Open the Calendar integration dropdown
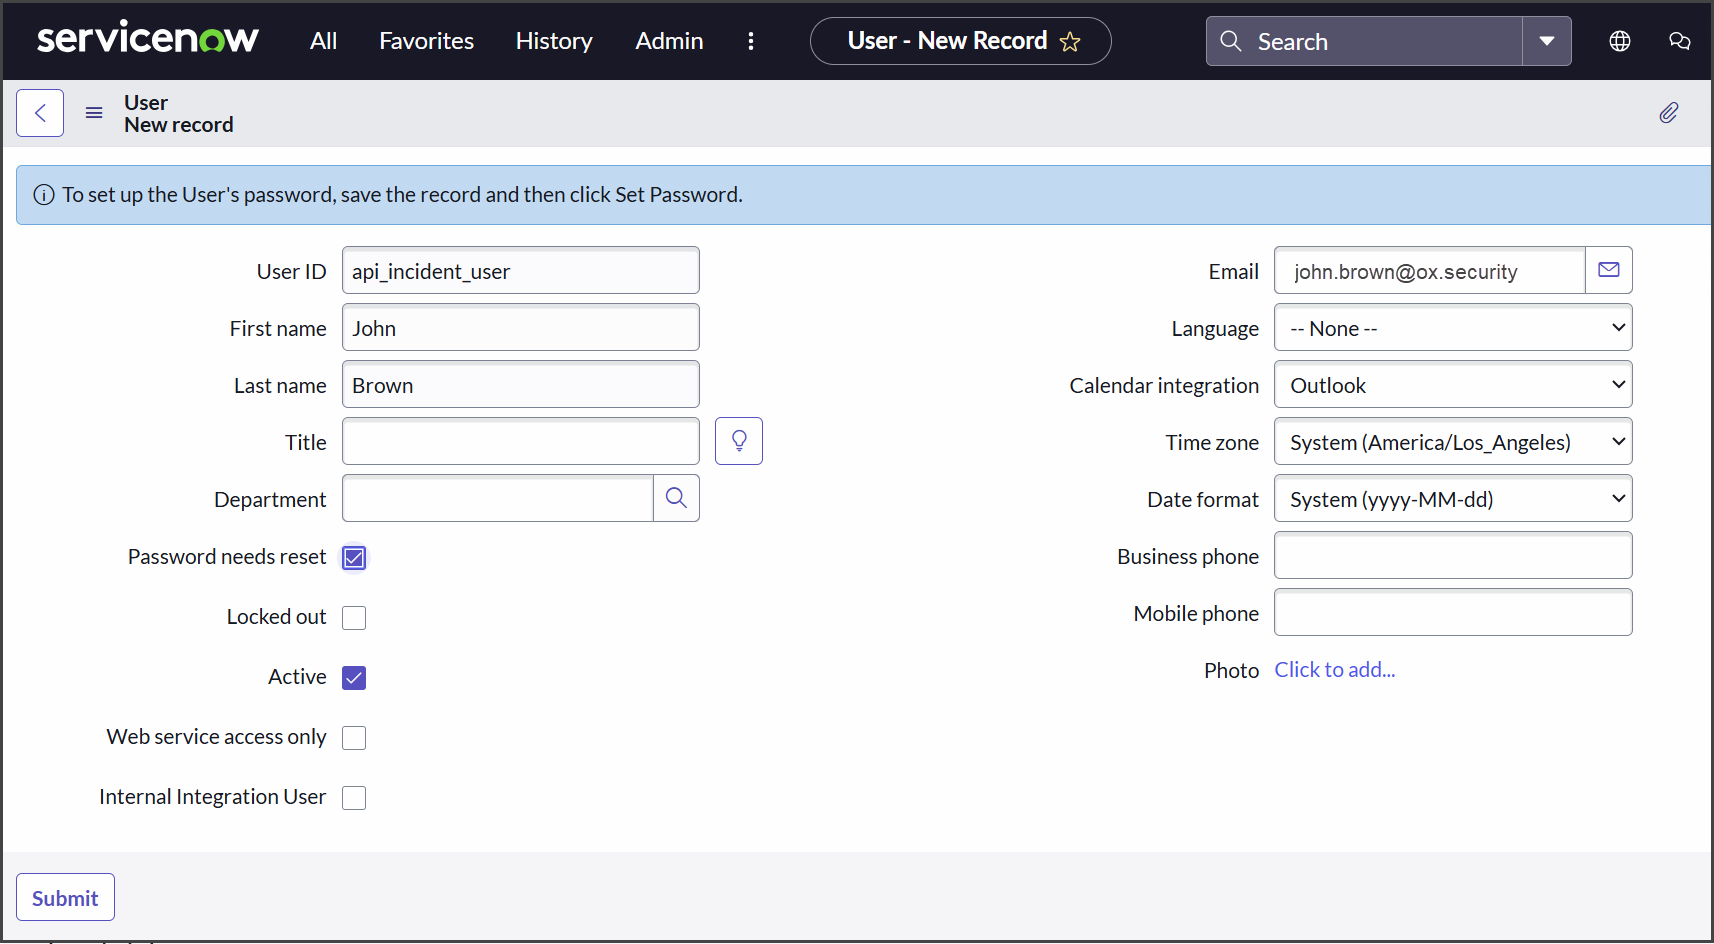This screenshot has height=944, width=1714. [x=1452, y=385]
